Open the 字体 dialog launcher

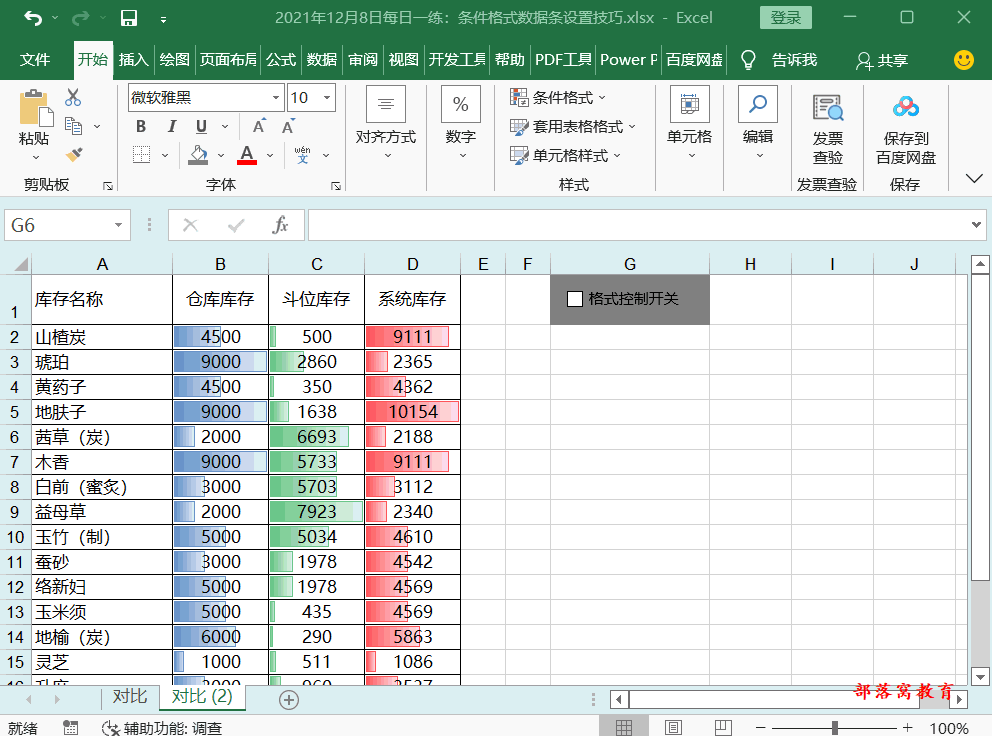336,185
